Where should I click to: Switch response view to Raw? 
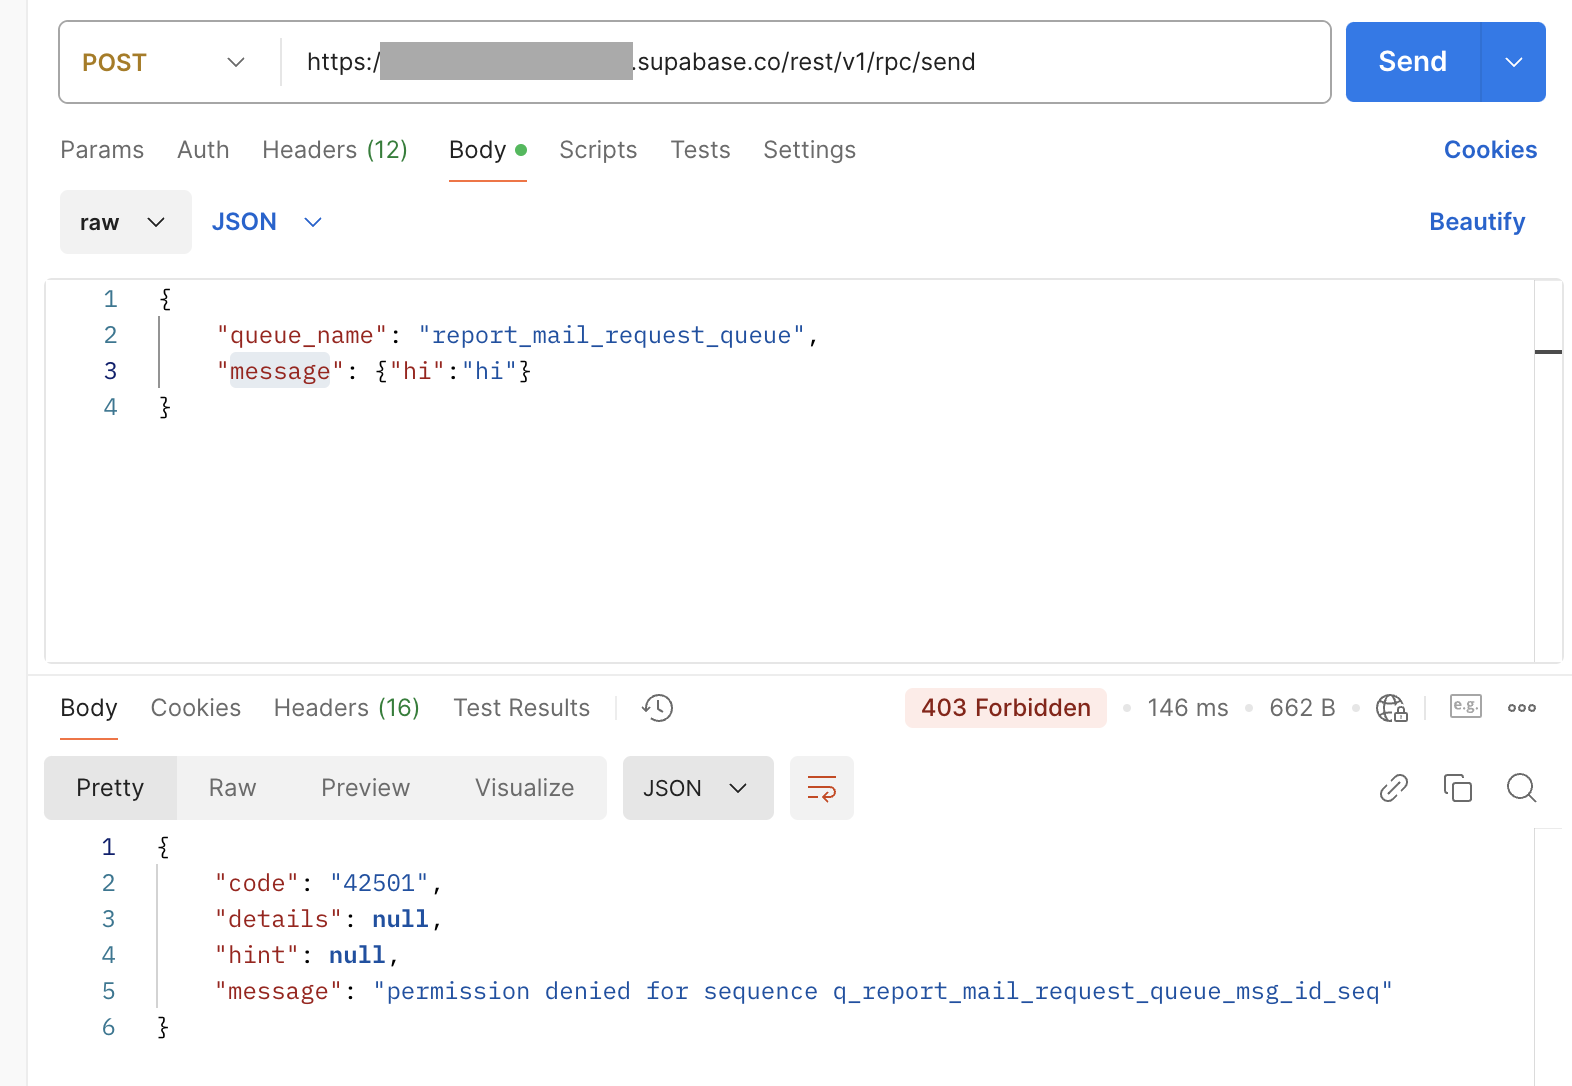tap(232, 788)
